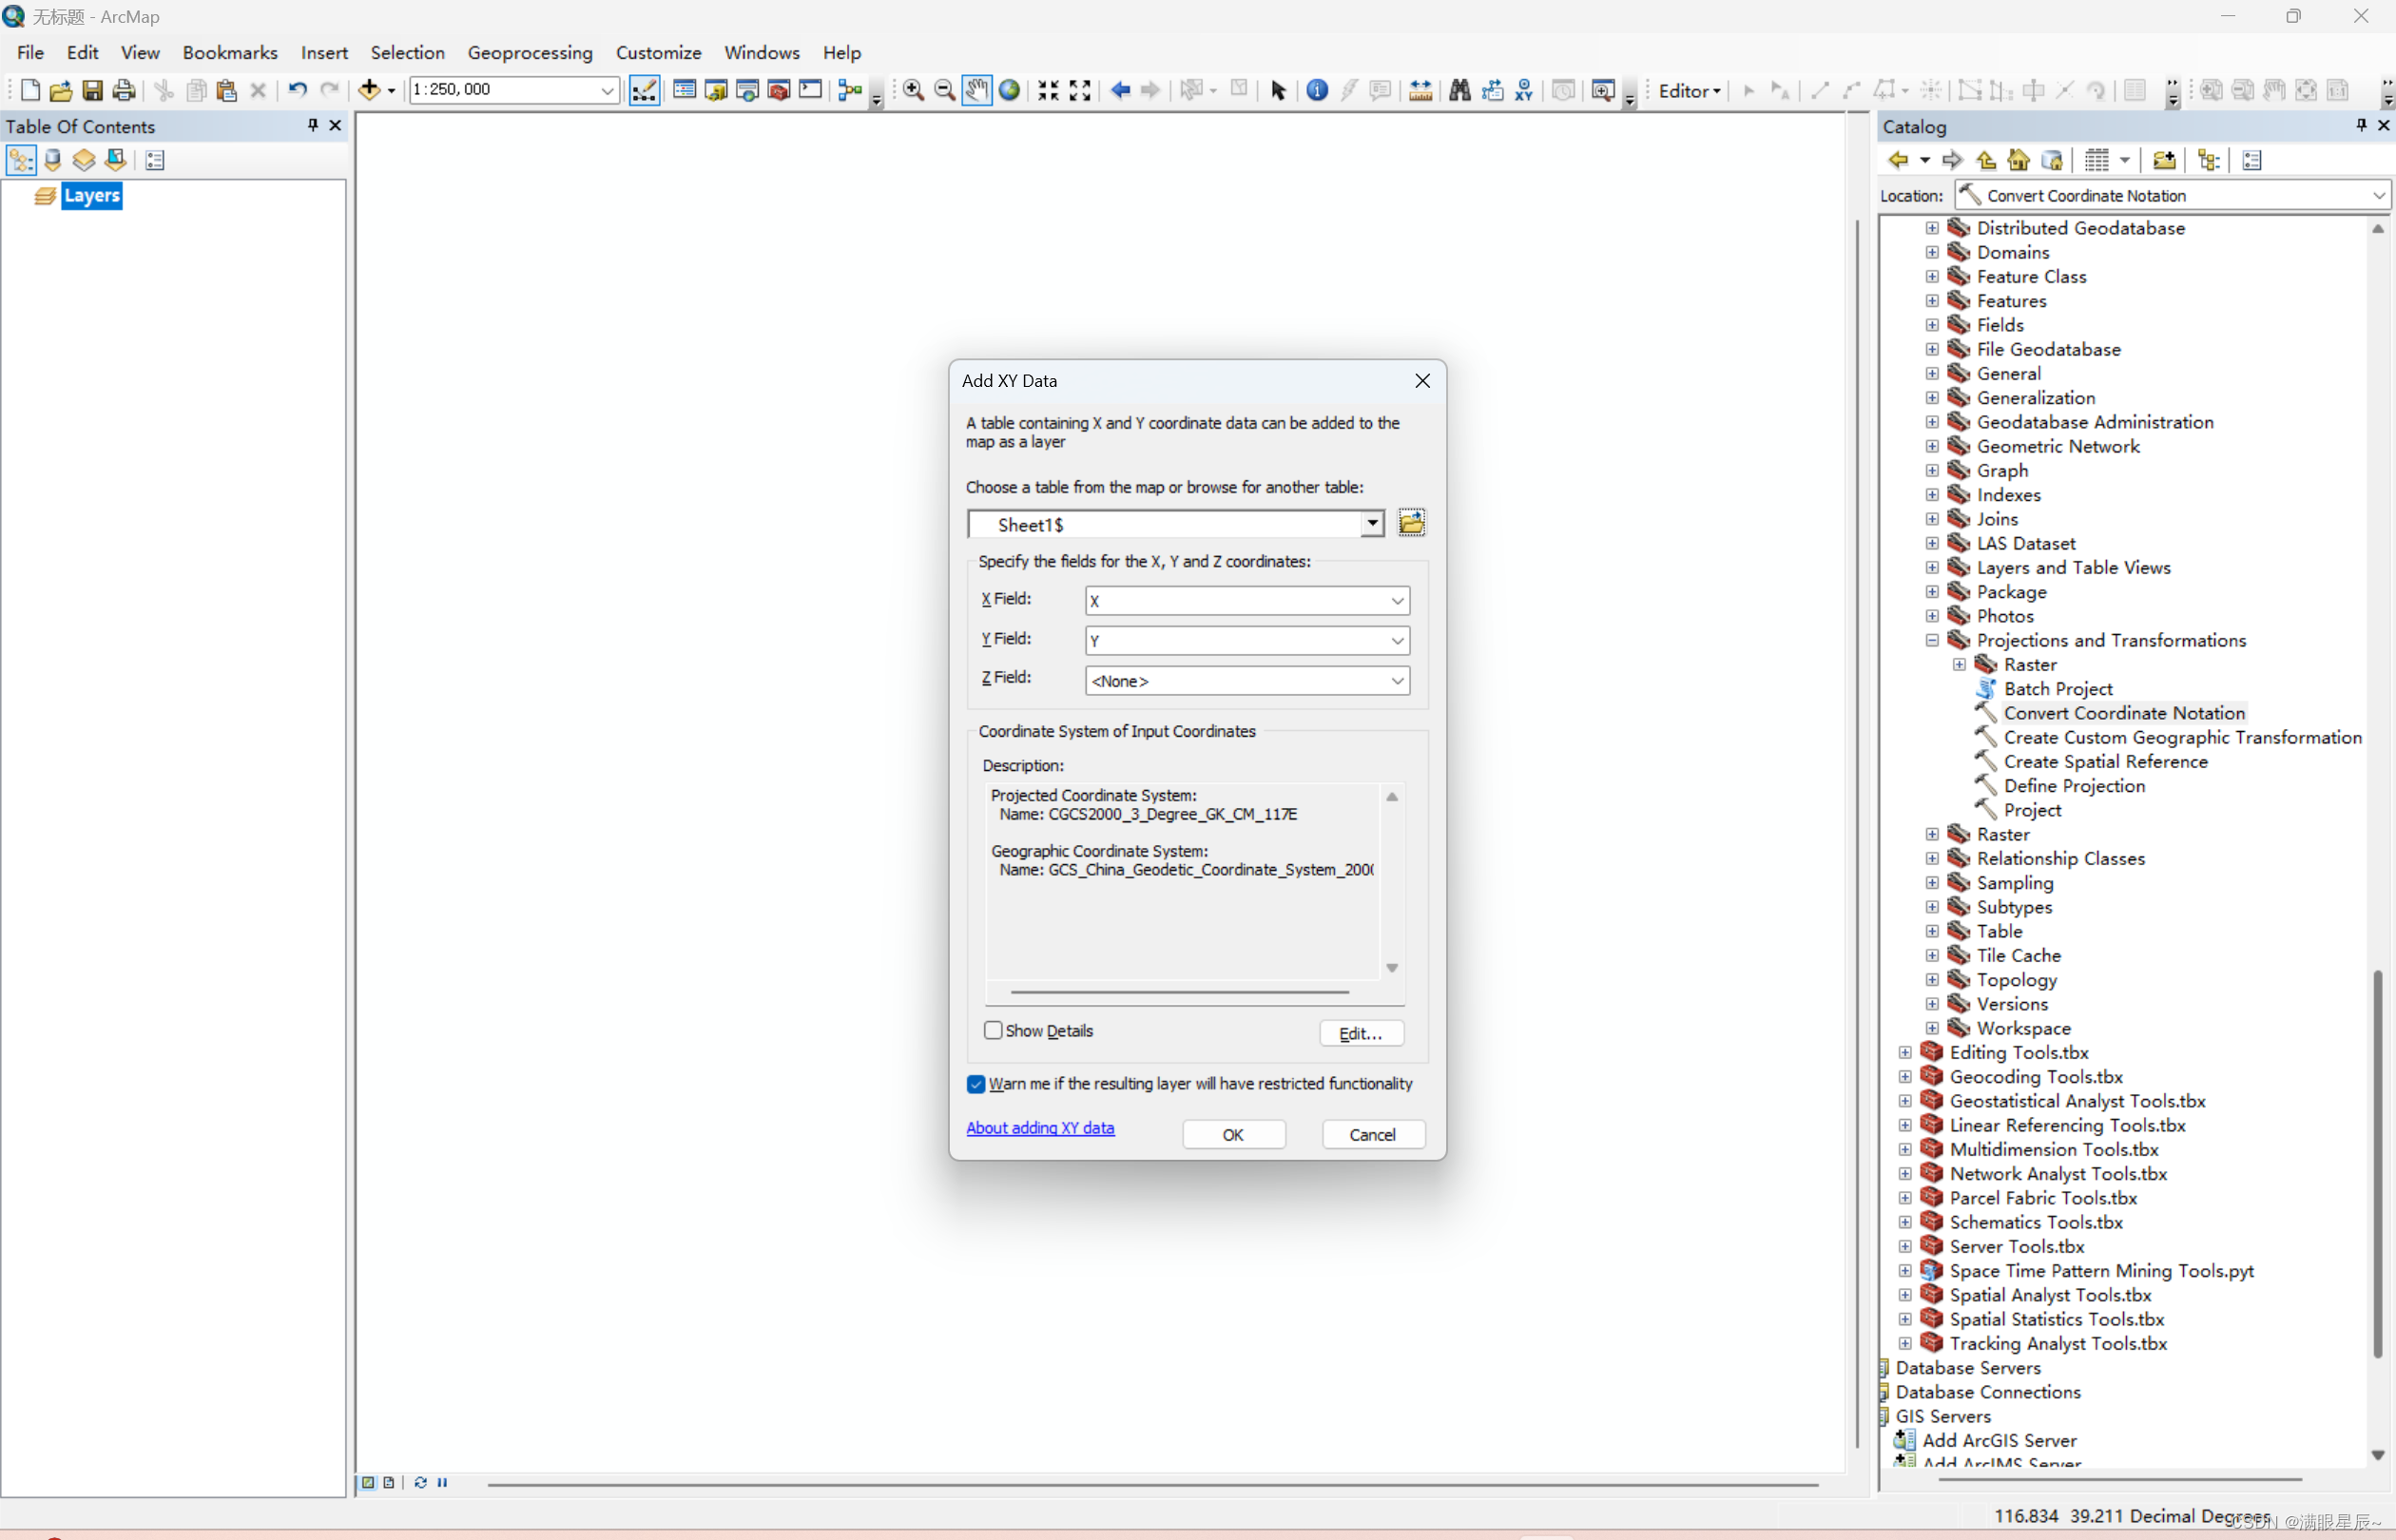The height and width of the screenshot is (1540, 2396).
Task: Click Save in the standard toolbar
Action: 92,90
